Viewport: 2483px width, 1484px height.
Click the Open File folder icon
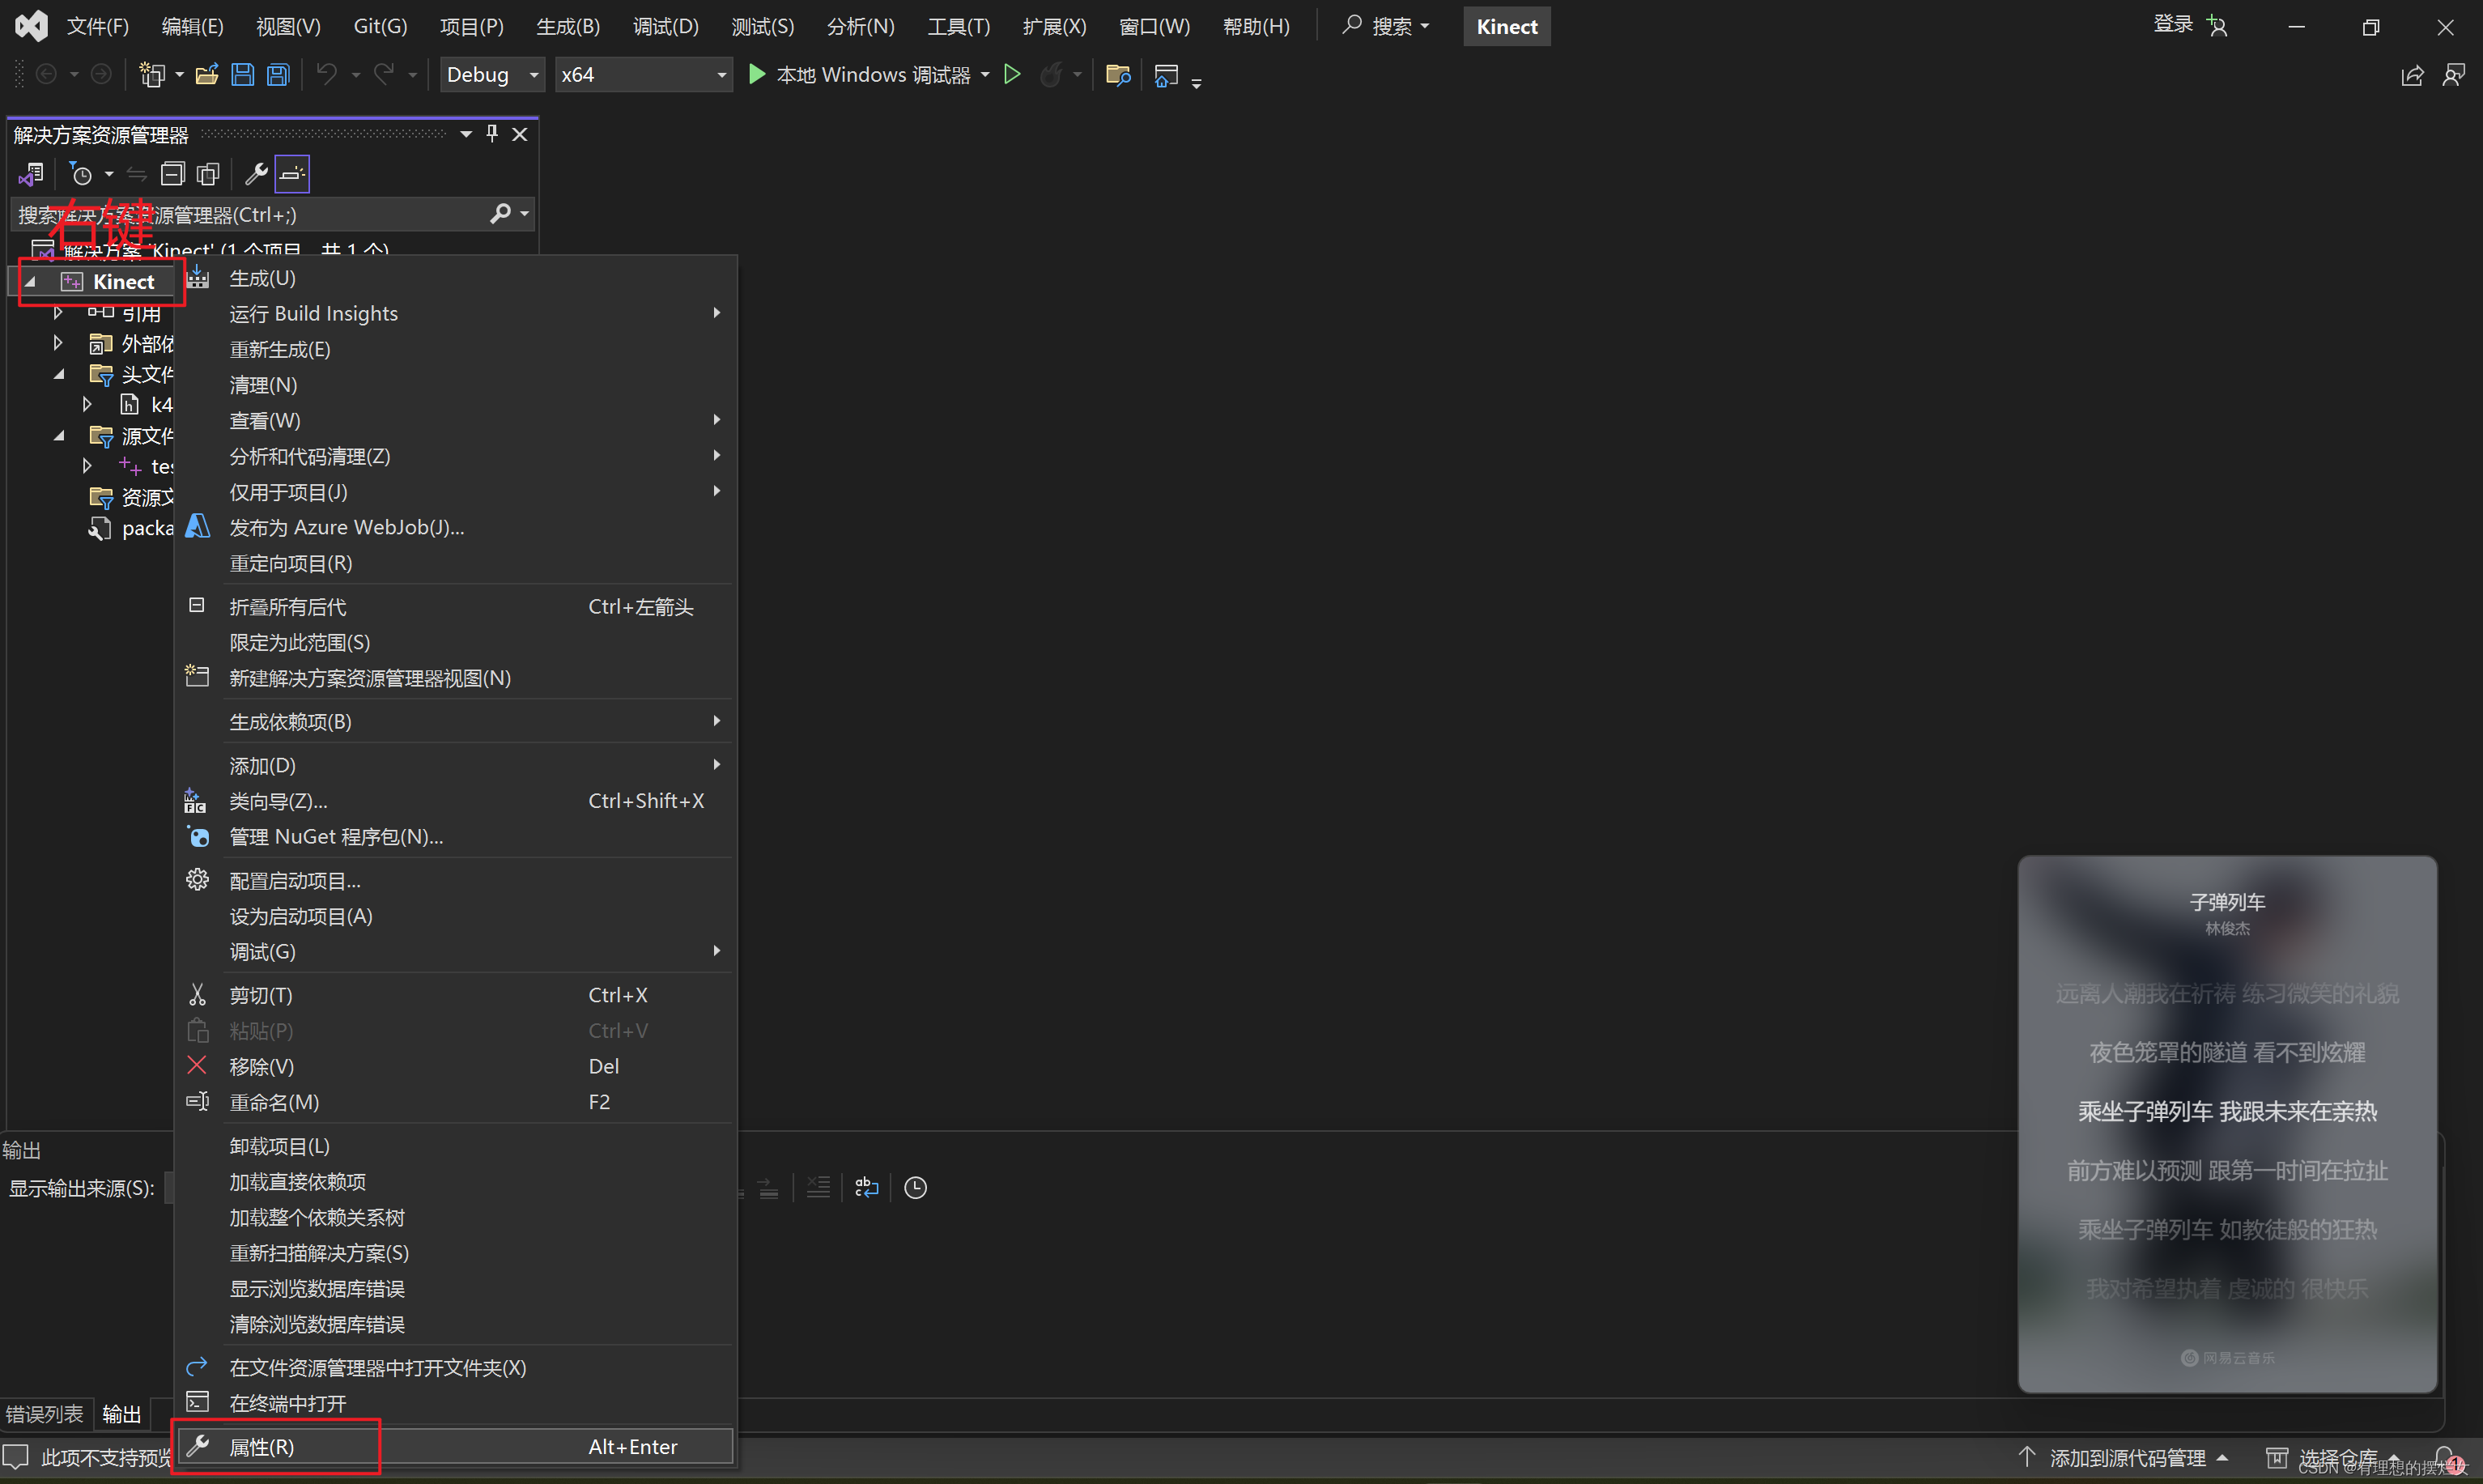click(x=207, y=75)
